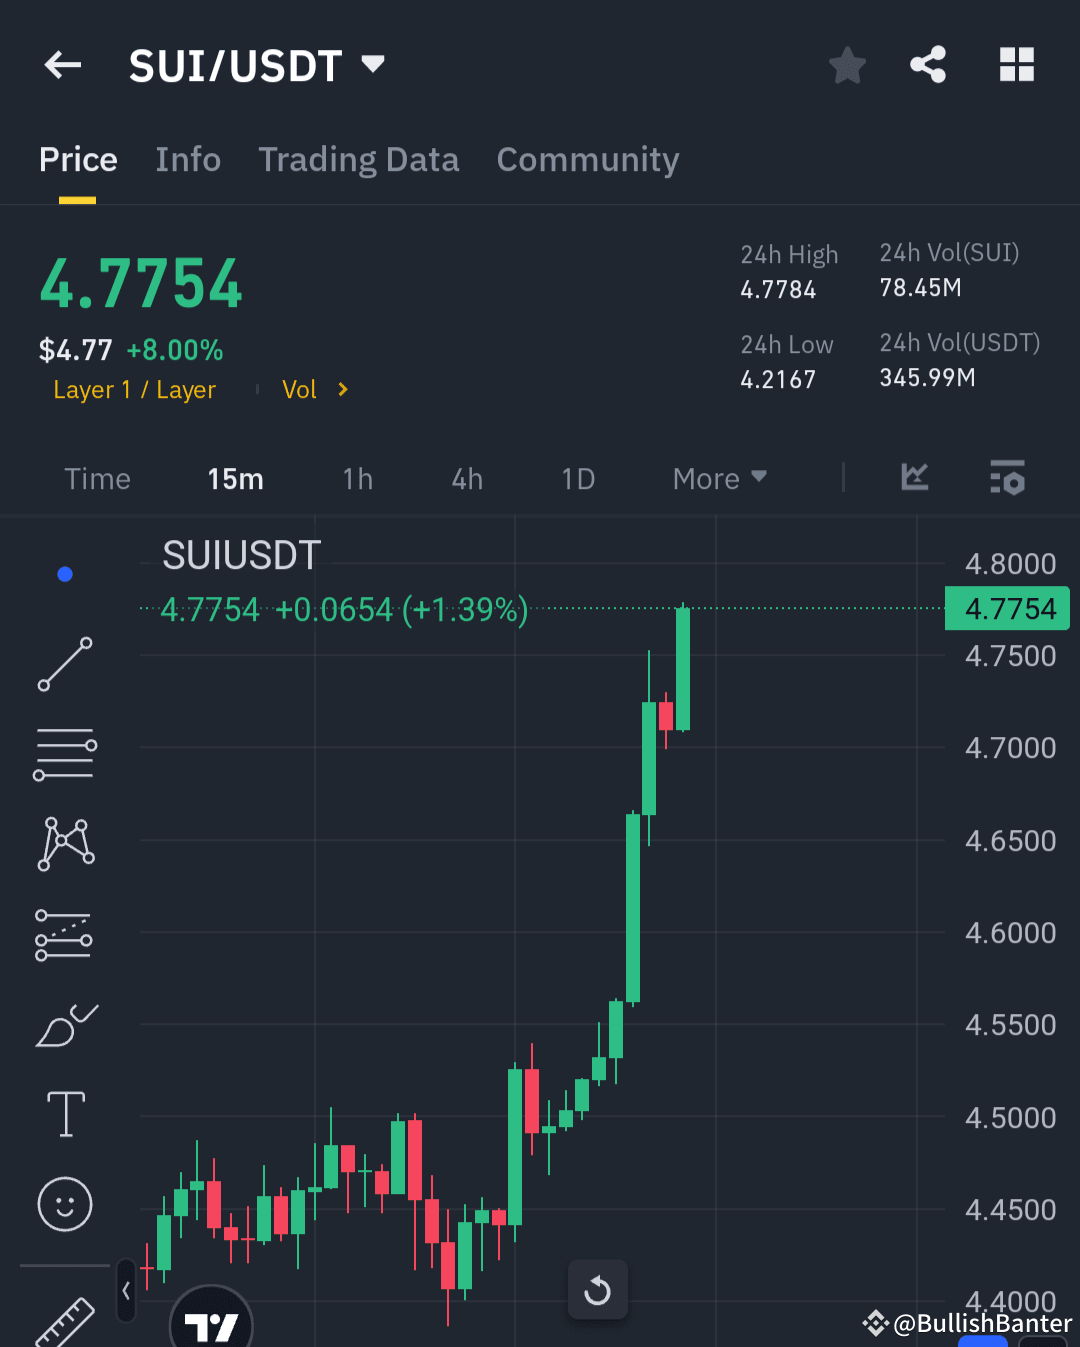The width and height of the screenshot is (1080, 1347).
Task: Open the chart type selector icon
Action: click(x=914, y=478)
